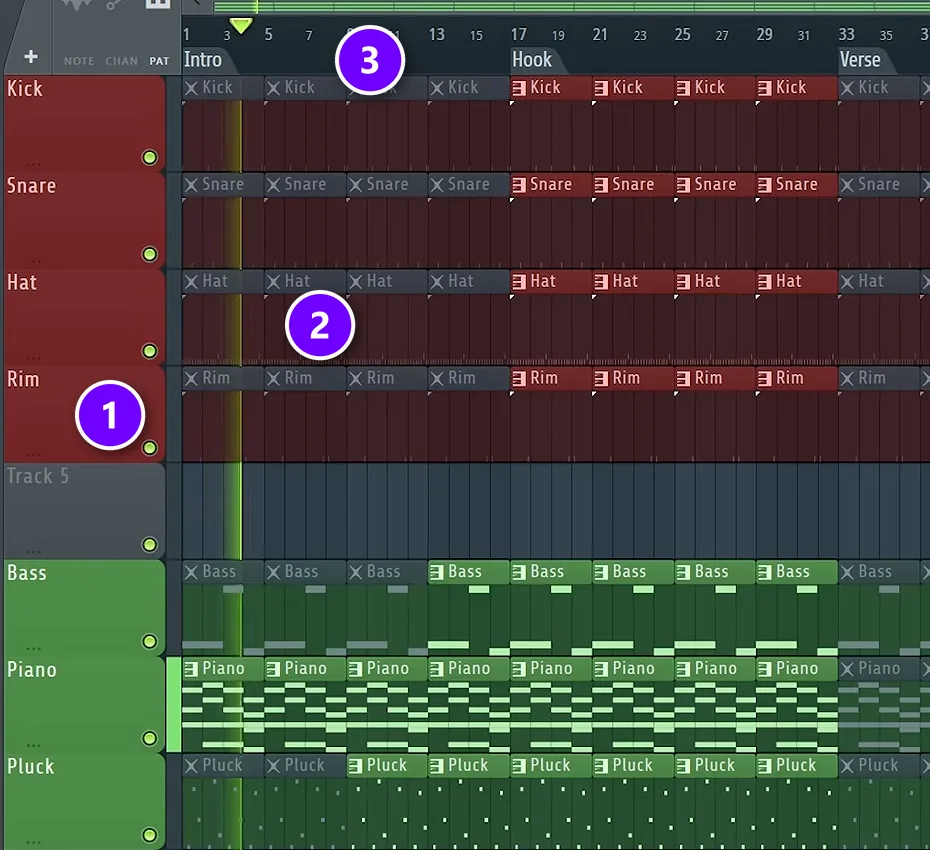Select the Kick clip title at bar 21
930x850 pixels.
click(628, 88)
